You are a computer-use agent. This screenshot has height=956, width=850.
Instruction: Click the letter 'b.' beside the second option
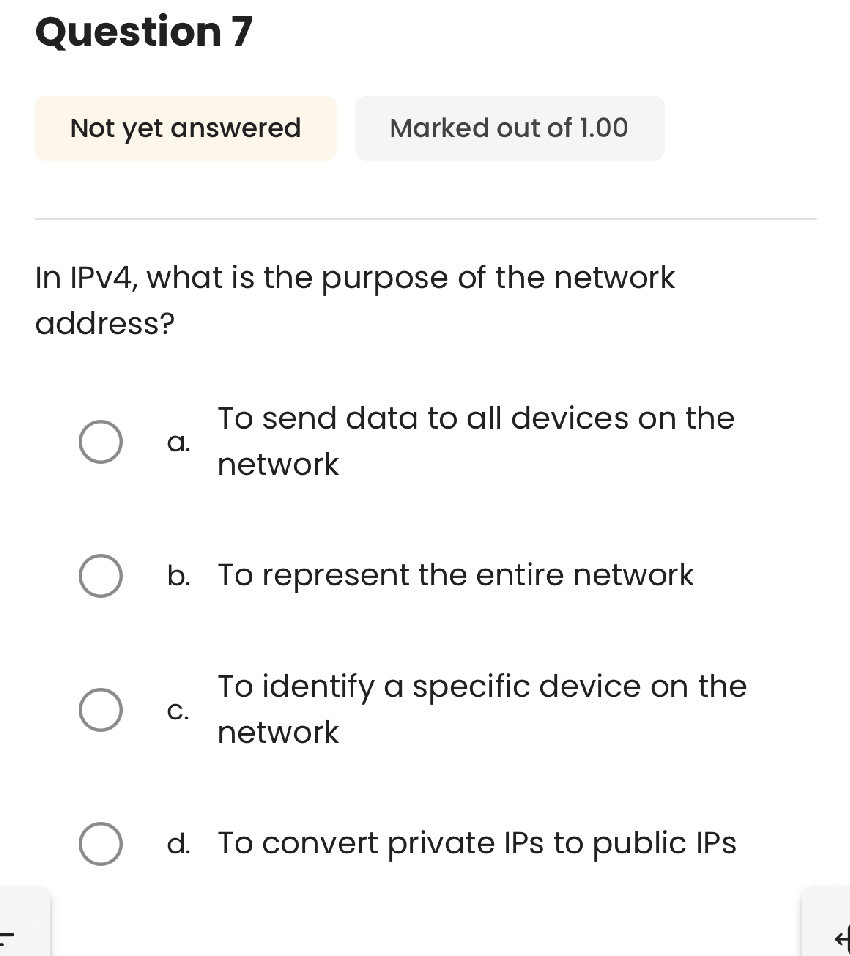tap(179, 575)
